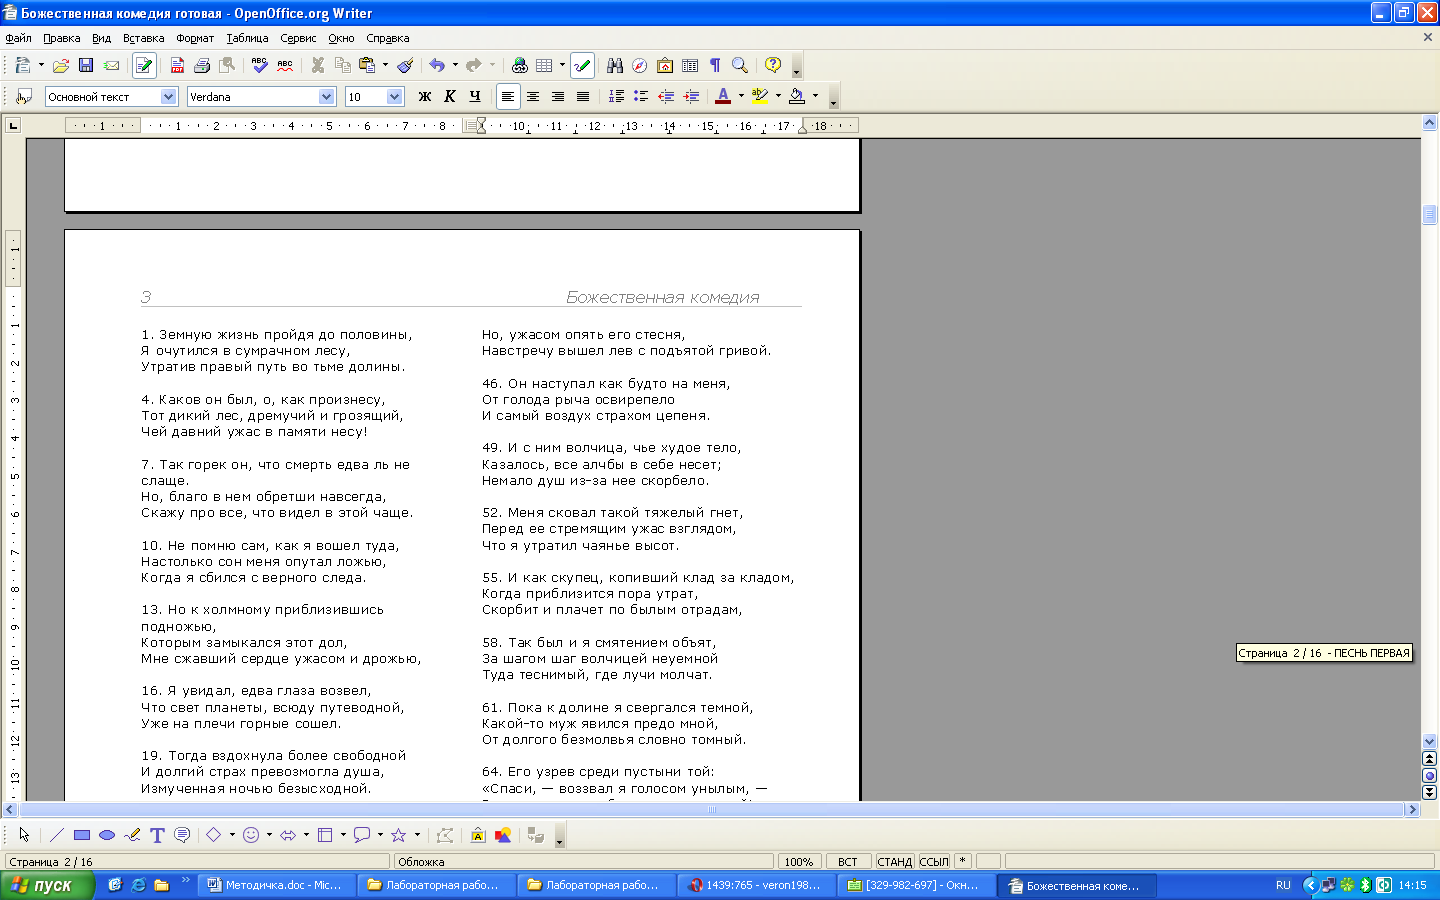
Task: Align text left
Action: tap(508, 97)
